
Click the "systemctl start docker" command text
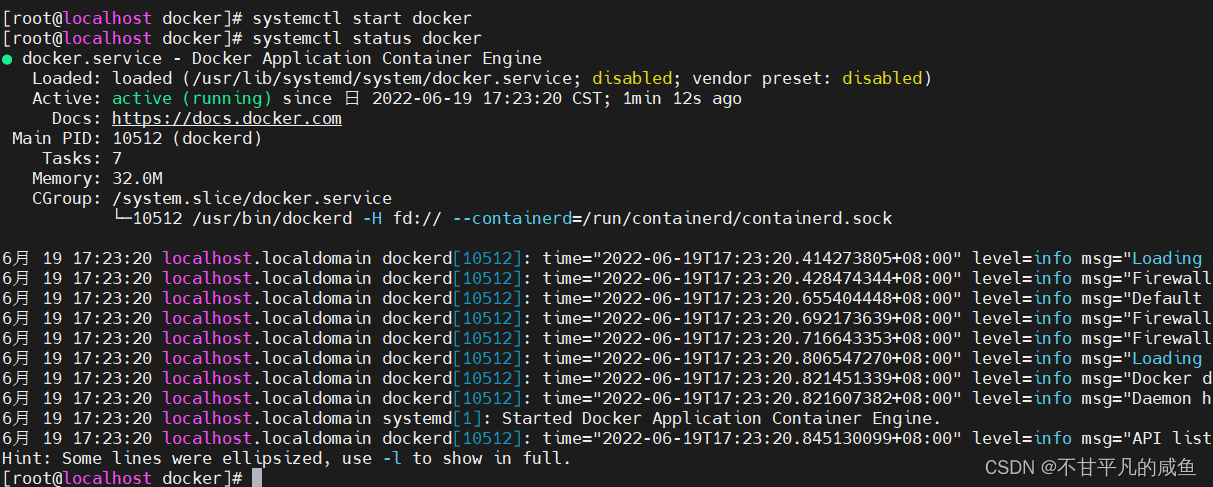point(362,18)
